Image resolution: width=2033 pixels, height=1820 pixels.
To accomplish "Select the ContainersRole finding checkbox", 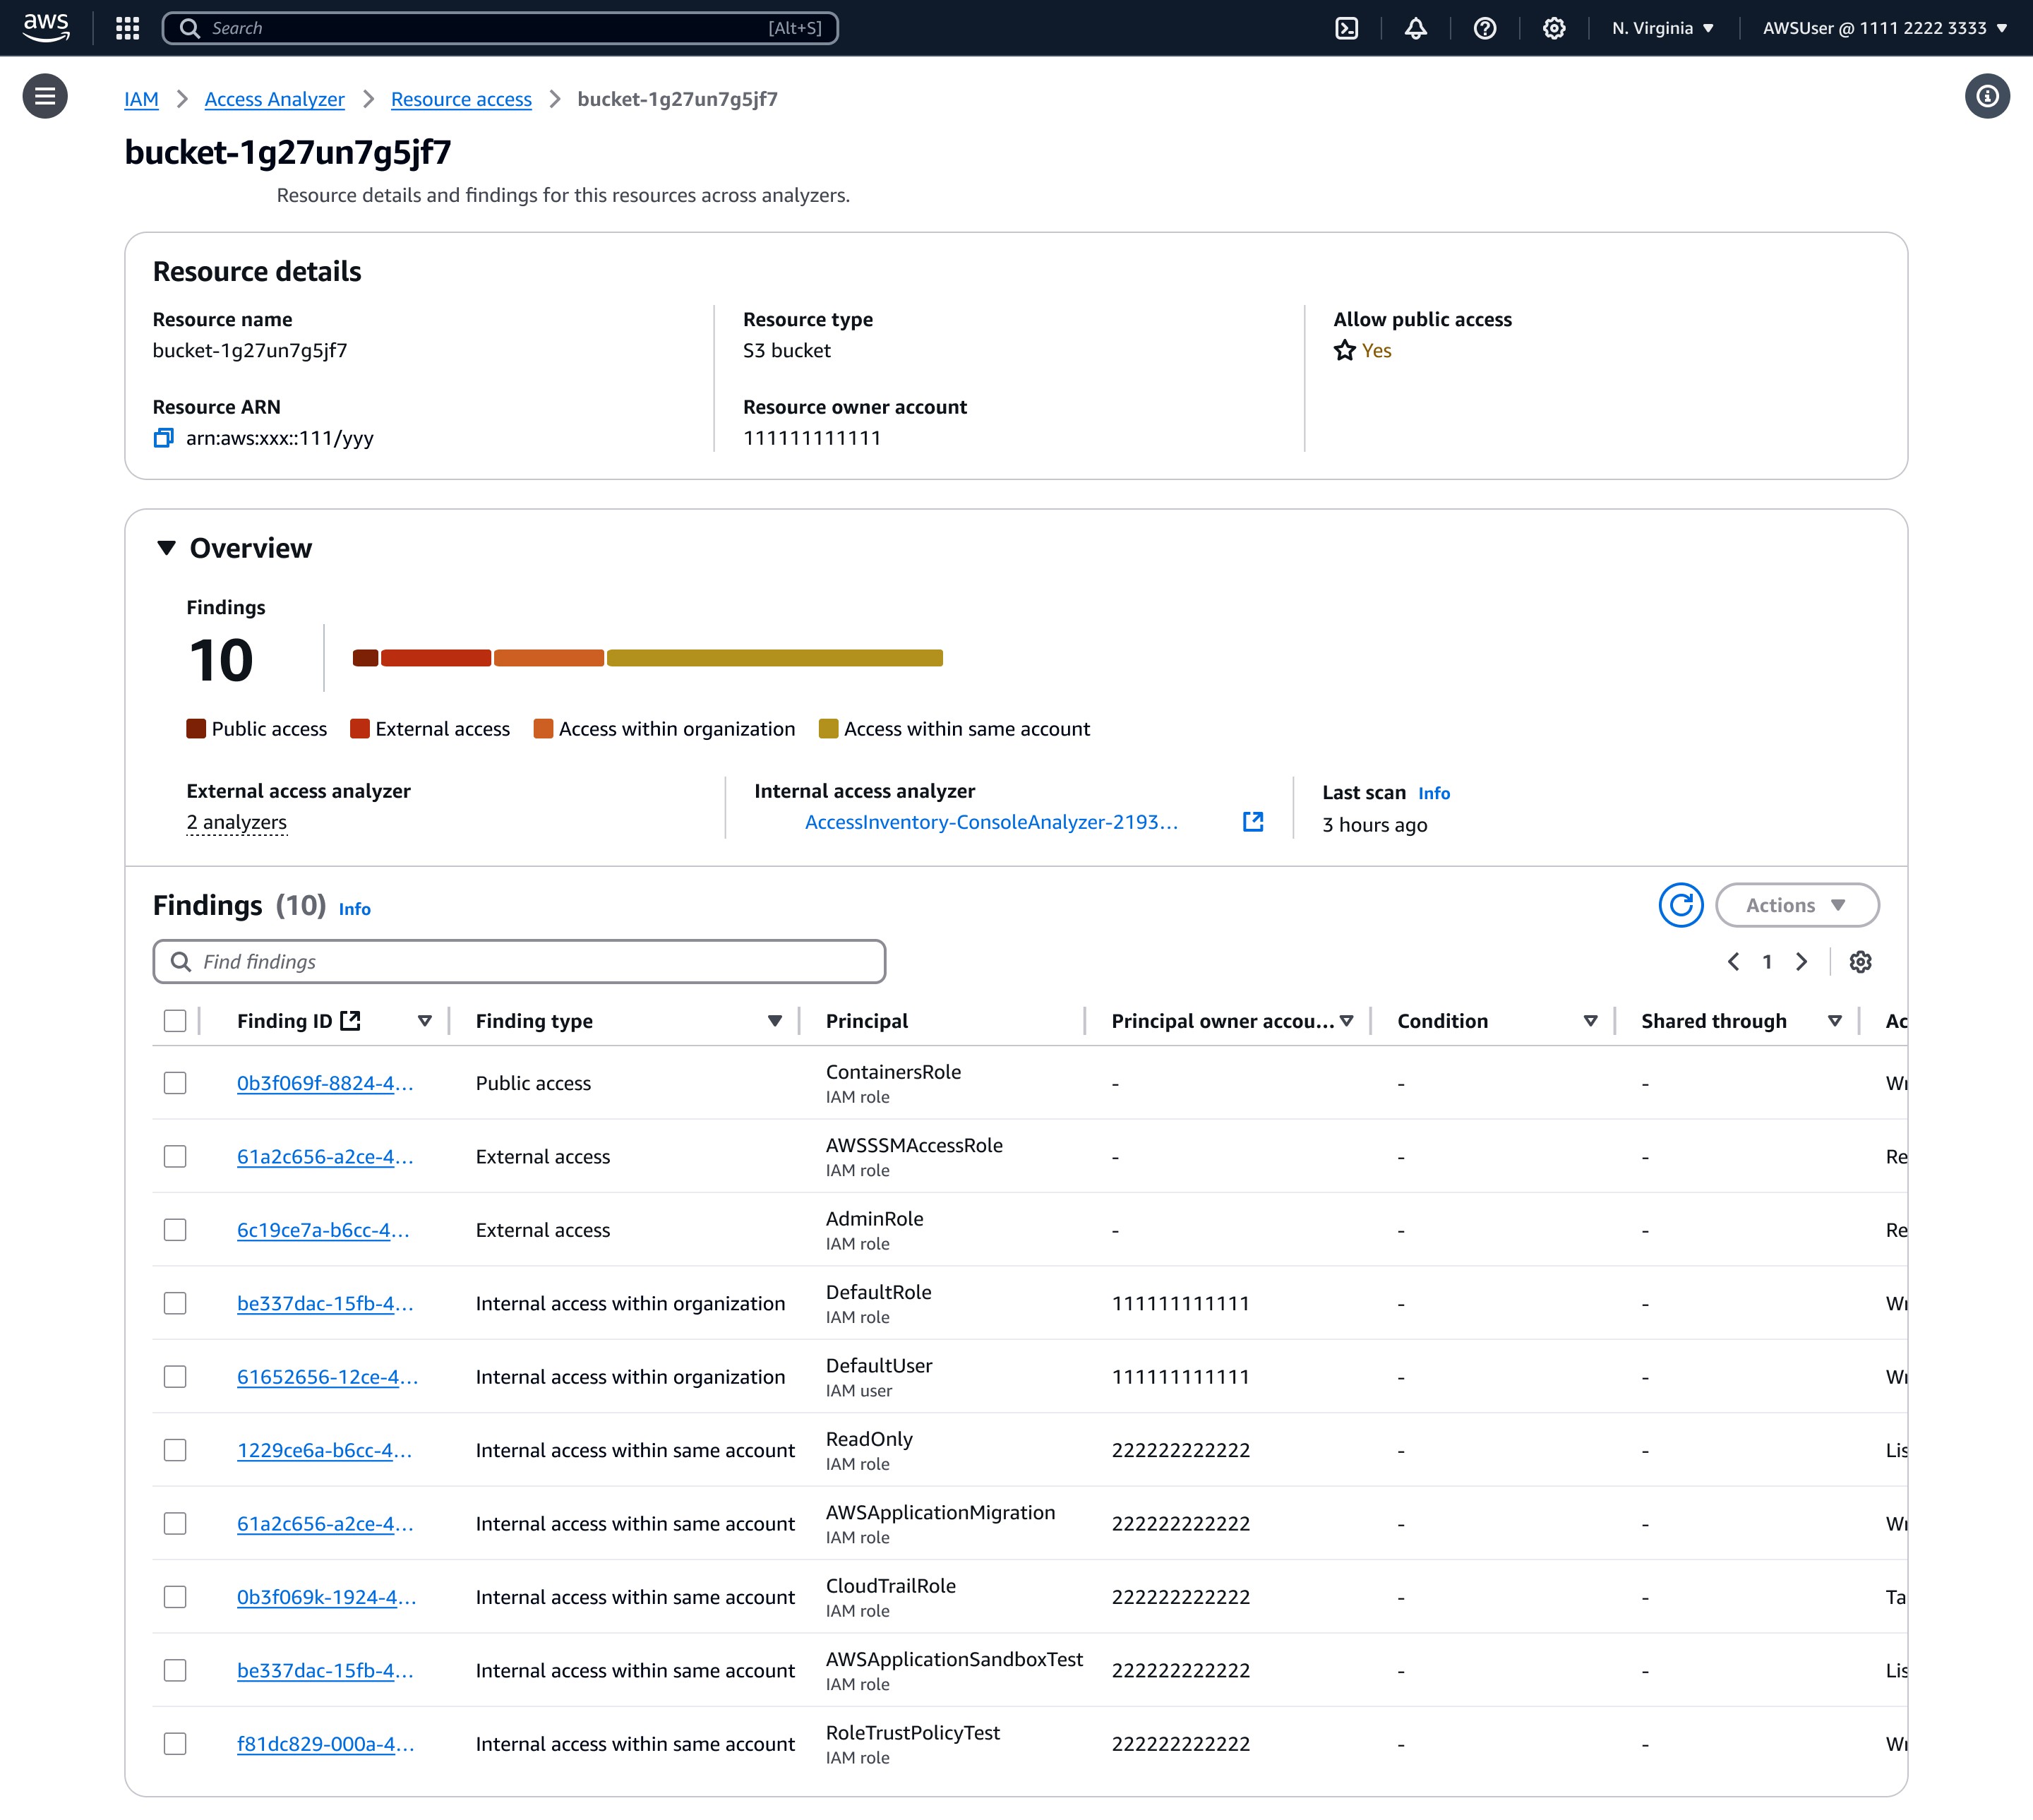I will [175, 1083].
